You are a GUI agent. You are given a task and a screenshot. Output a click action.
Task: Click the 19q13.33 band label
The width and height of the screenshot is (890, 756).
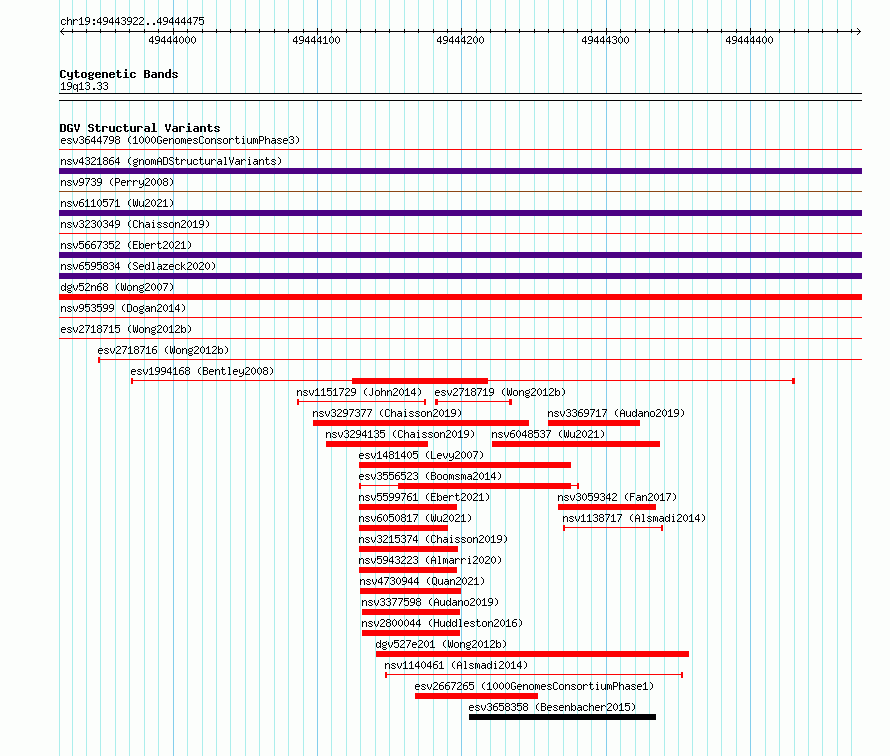[x=84, y=86]
